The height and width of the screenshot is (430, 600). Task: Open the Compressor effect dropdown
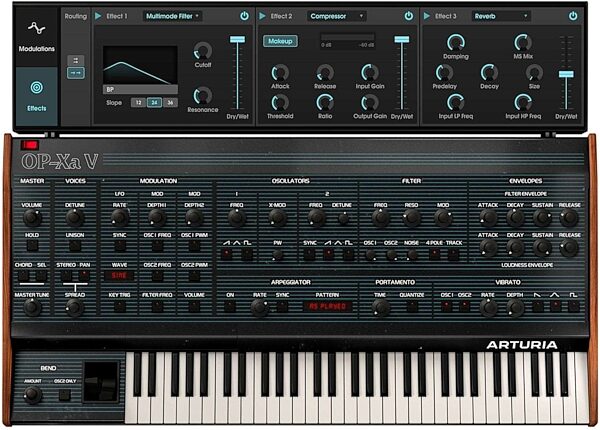[x=336, y=16]
